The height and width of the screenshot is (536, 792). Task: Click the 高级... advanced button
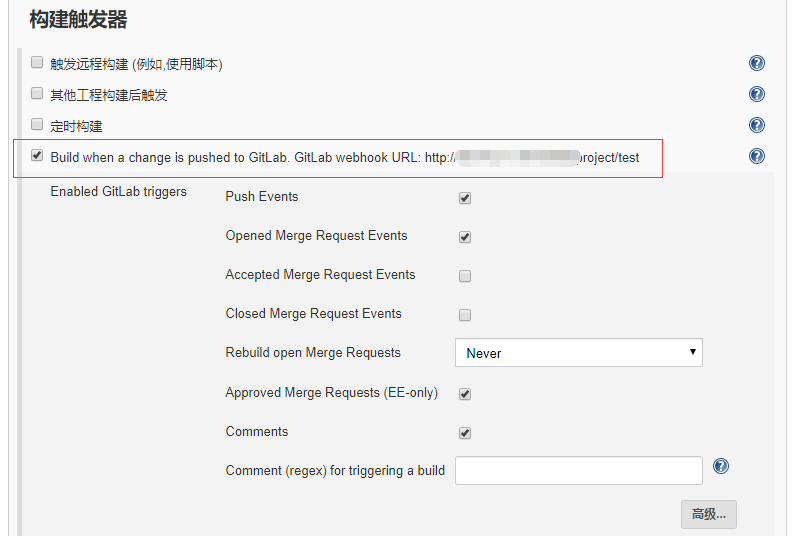708,515
